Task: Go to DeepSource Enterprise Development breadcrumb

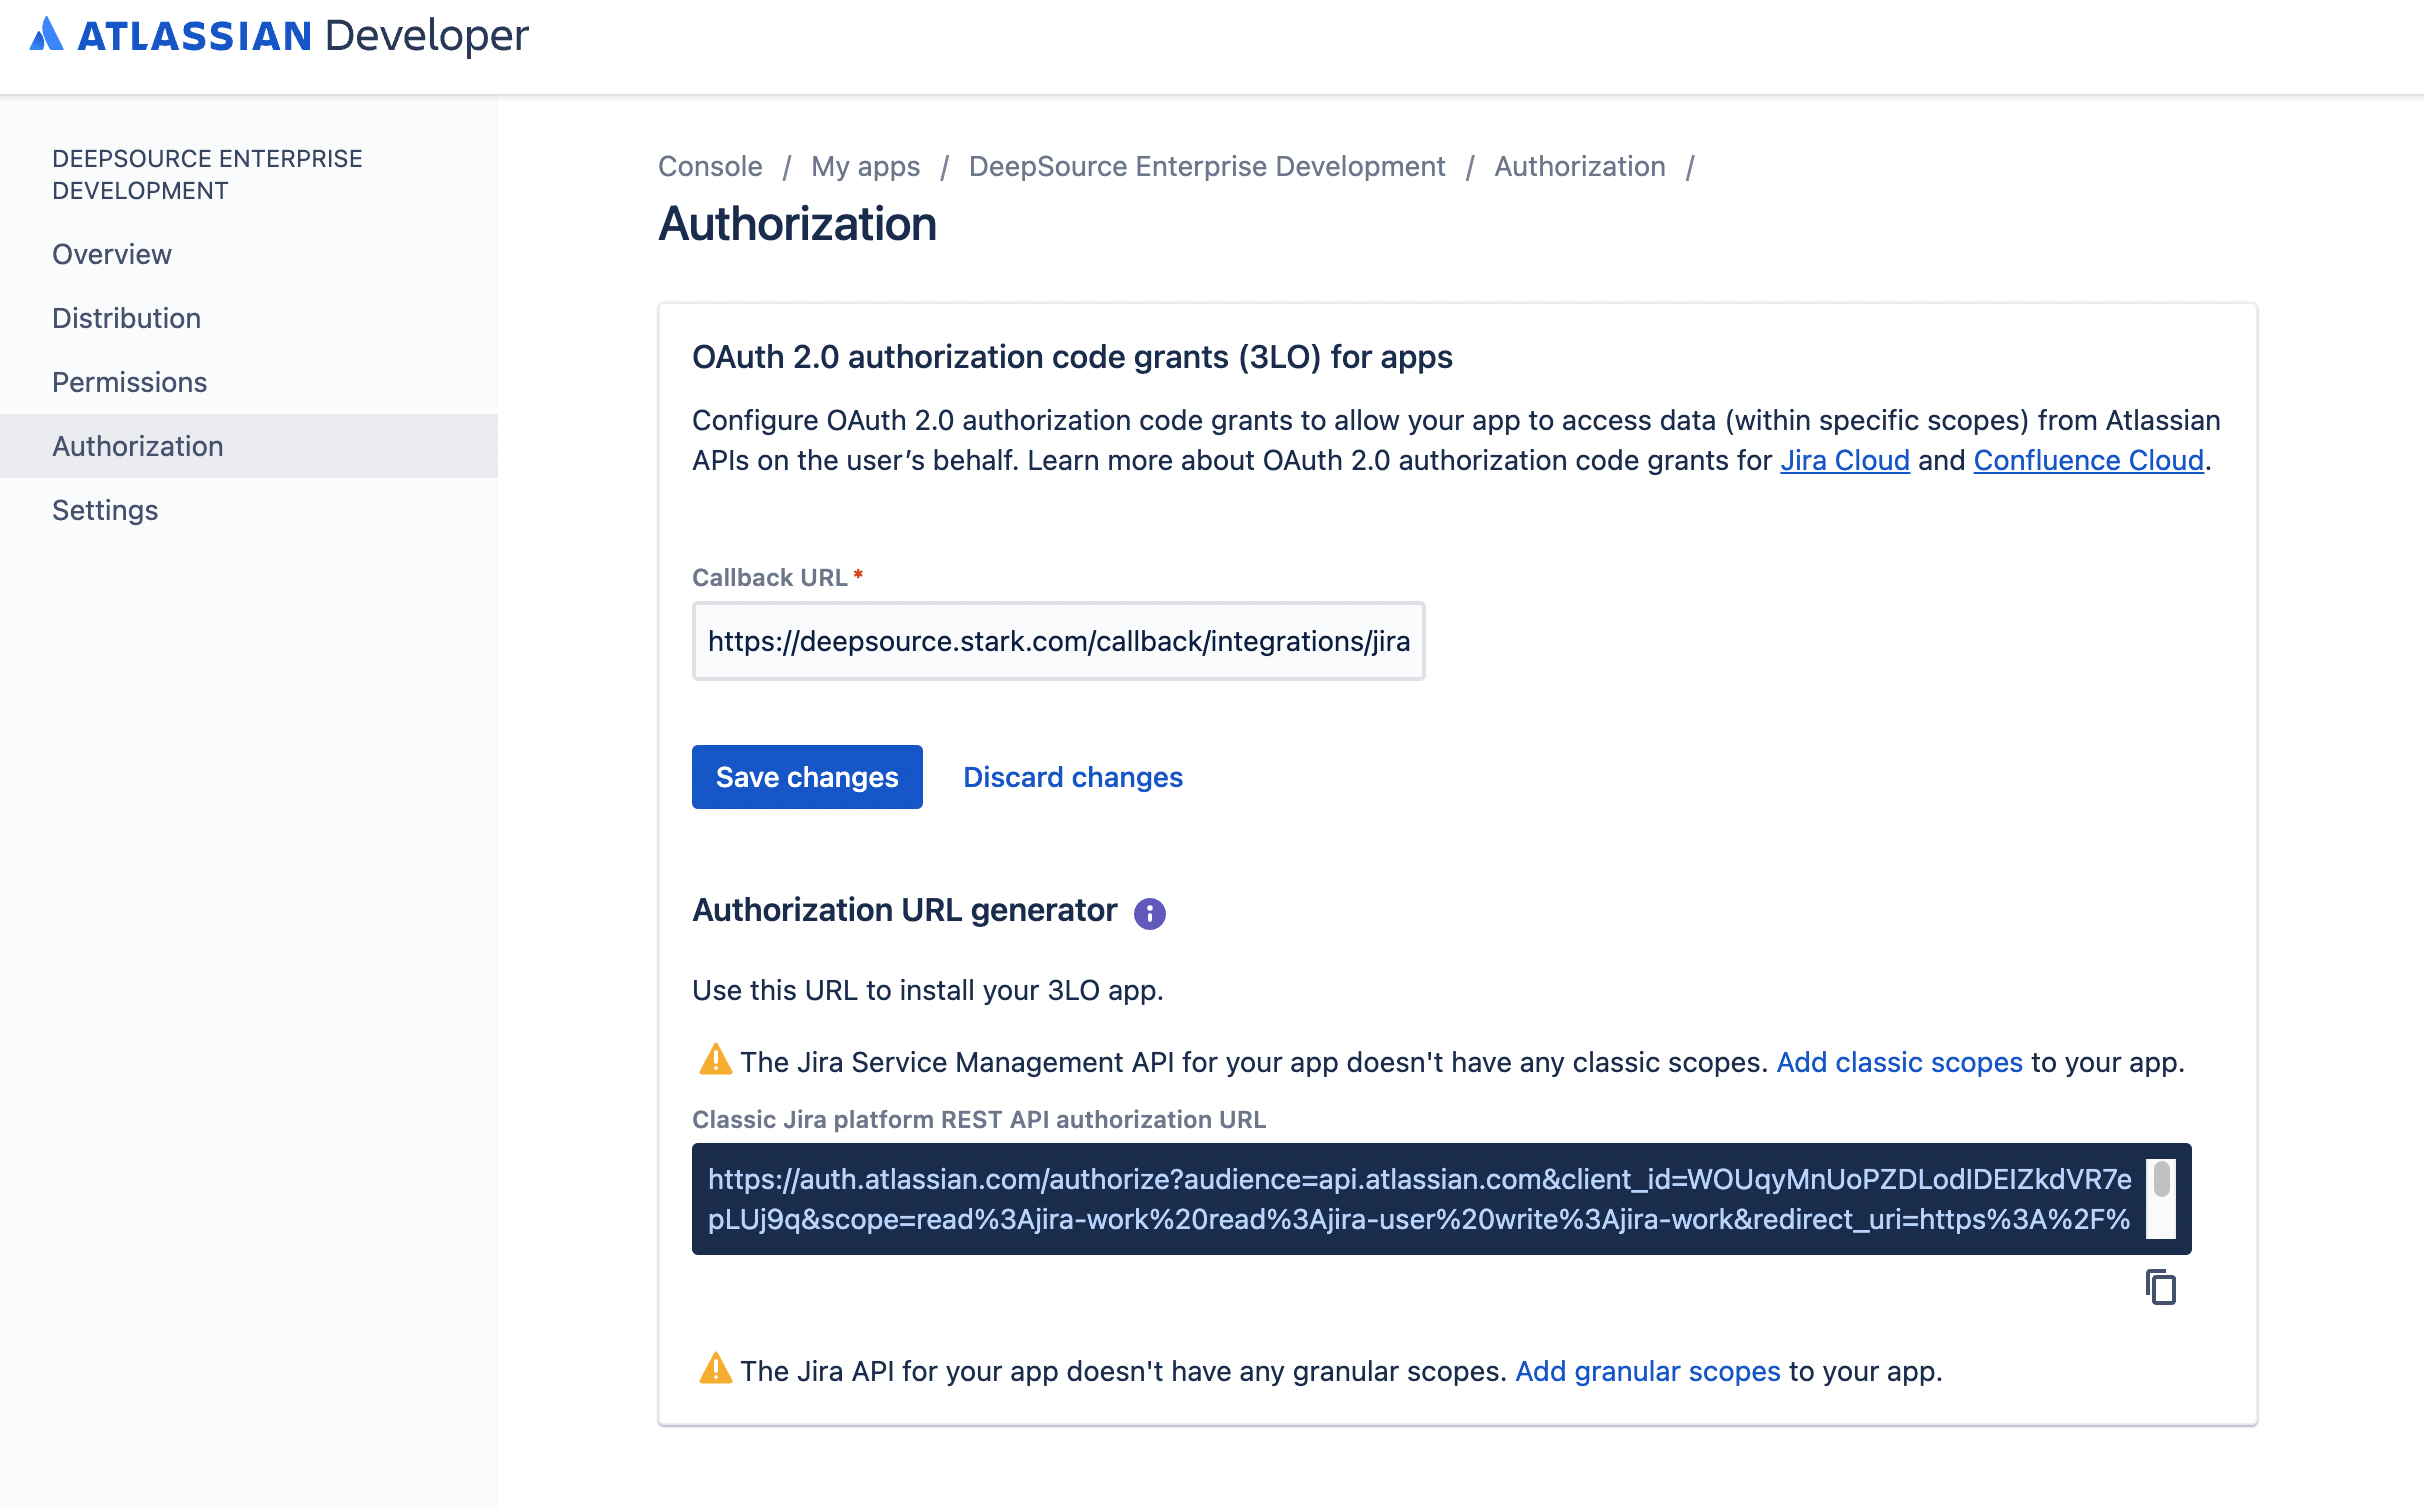Action: coord(1206,166)
